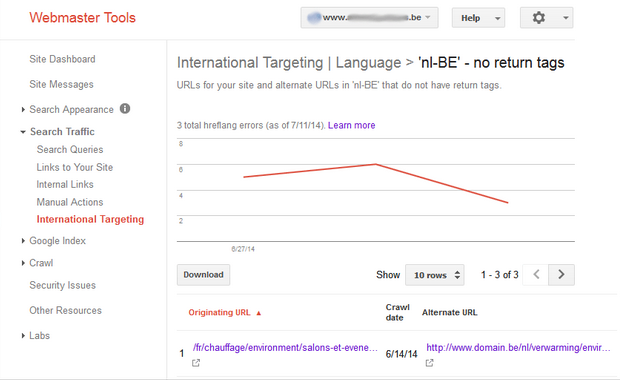
Task: Open the site selector dropdown
Action: click(x=369, y=18)
